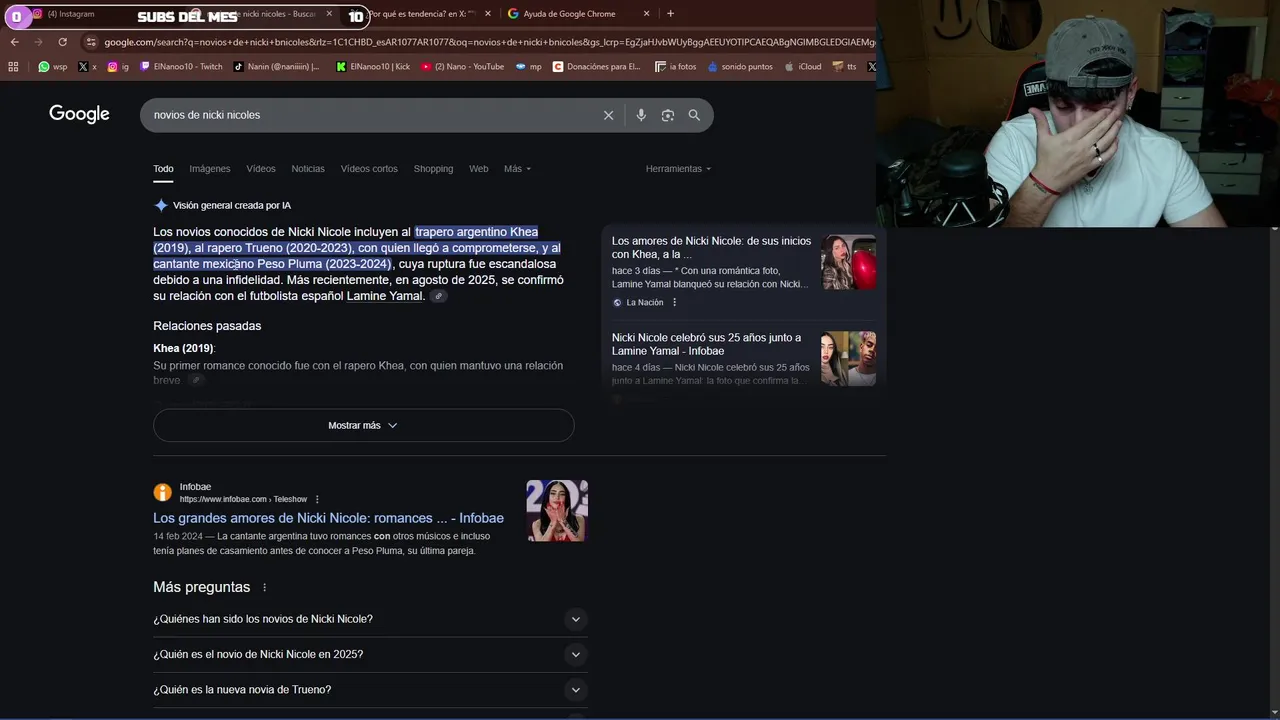Open options menu for La Nación result
Image resolution: width=1280 pixels, height=720 pixels.
674,302
